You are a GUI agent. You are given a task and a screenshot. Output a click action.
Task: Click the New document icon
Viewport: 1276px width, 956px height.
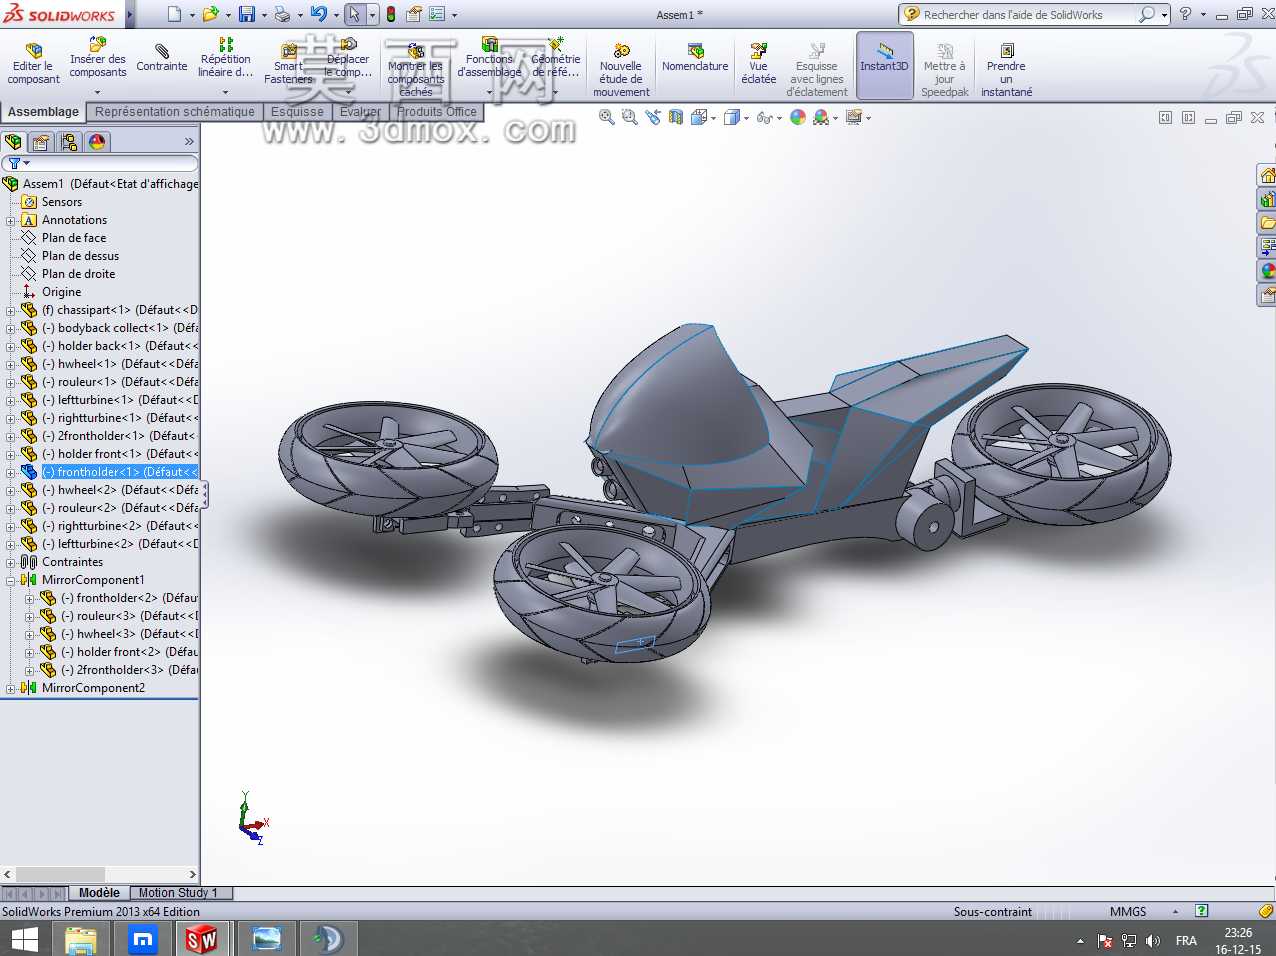point(175,14)
